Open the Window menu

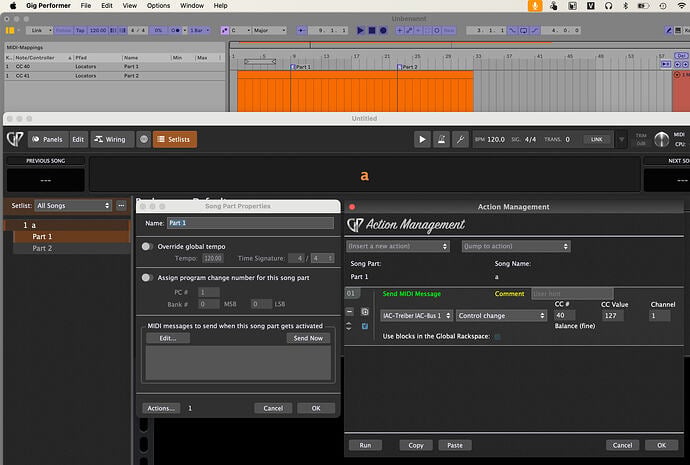192,6
